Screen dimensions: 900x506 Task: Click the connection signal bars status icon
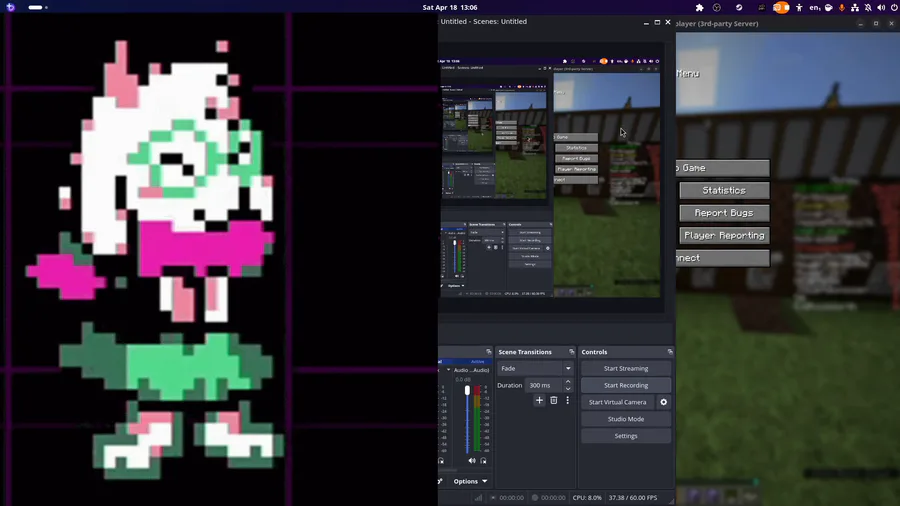tap(478, 498)
